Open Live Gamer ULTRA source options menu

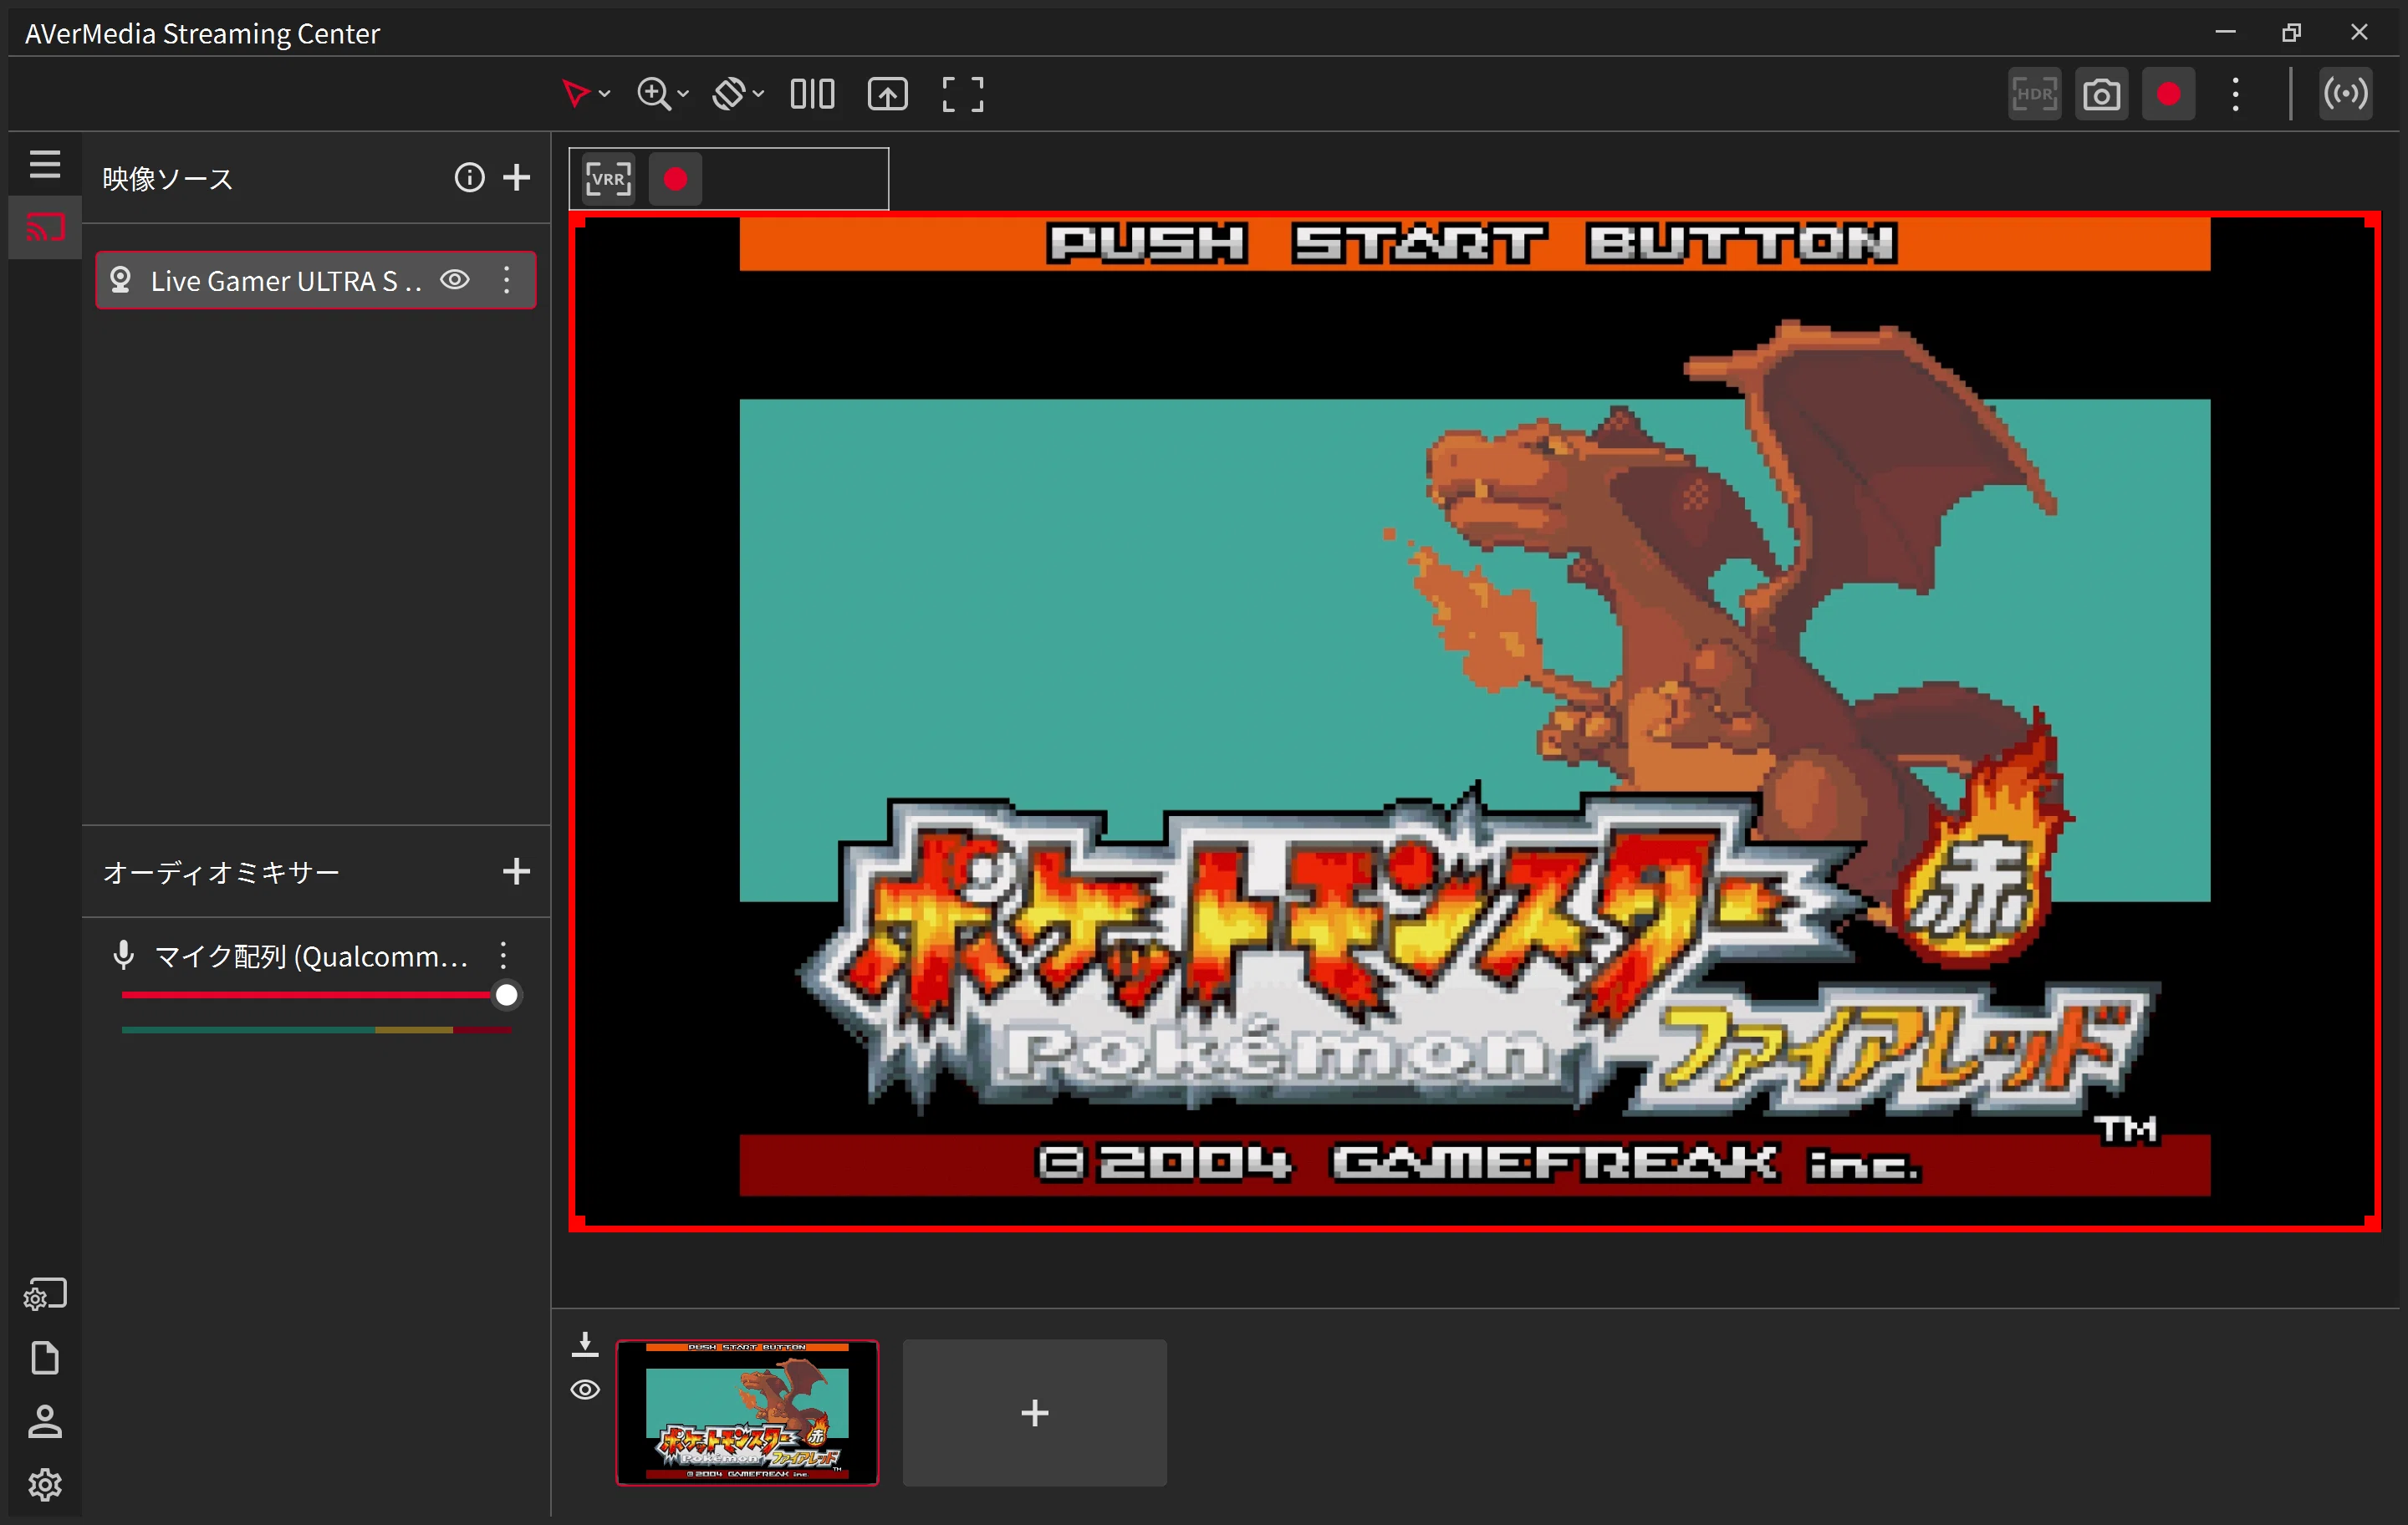tap(507, 280)
